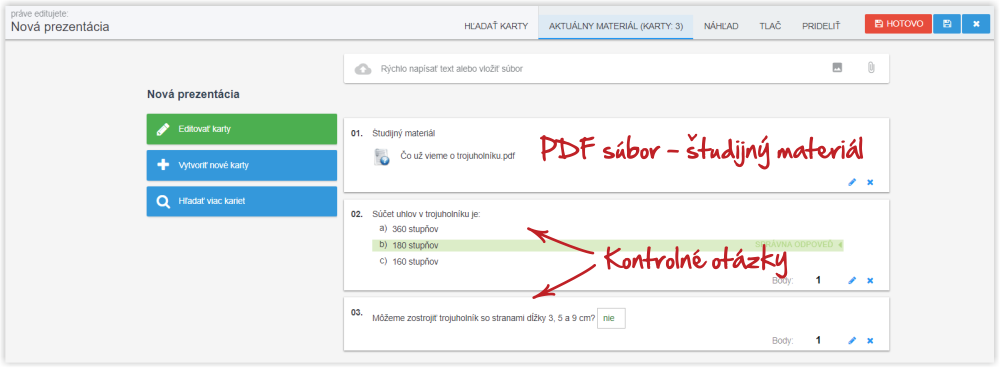Click the red HOTOVO button
Screen dimensions: 1000x368
tap(898, 24)
